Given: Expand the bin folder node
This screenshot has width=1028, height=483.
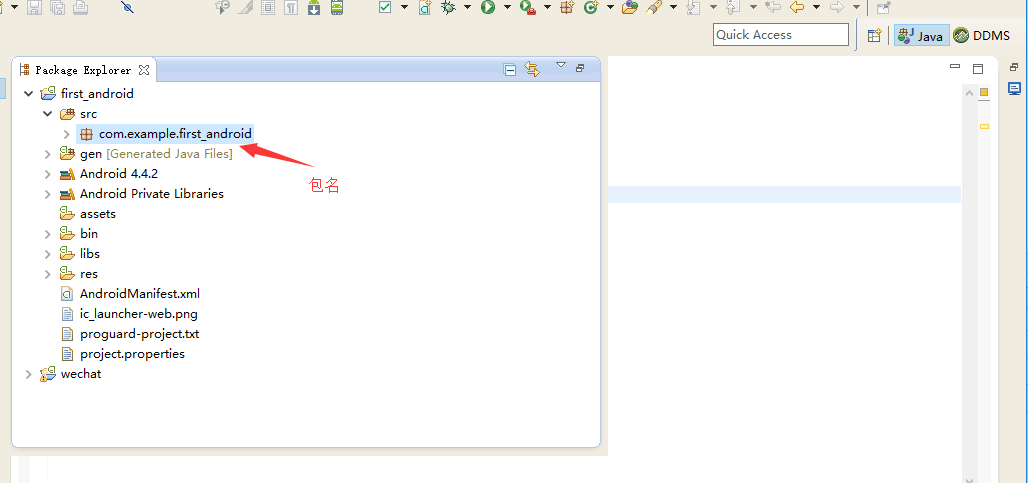Looking at the screenshot, I should tap(47, 234).
